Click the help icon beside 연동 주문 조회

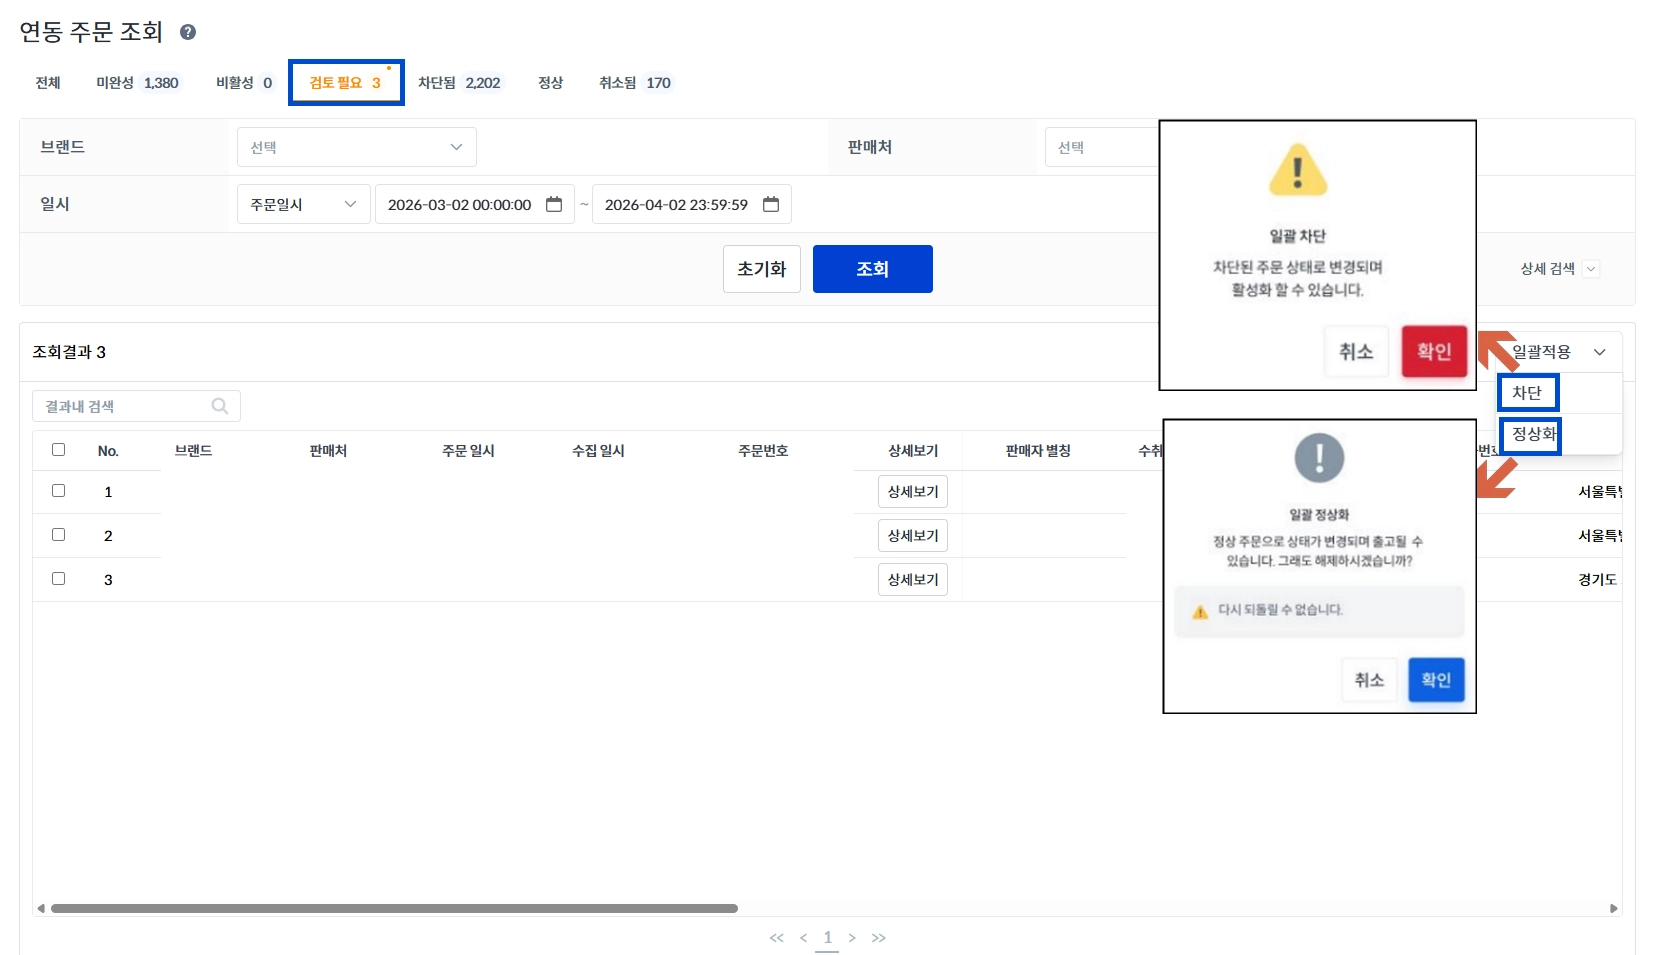[x=188, y=32]
